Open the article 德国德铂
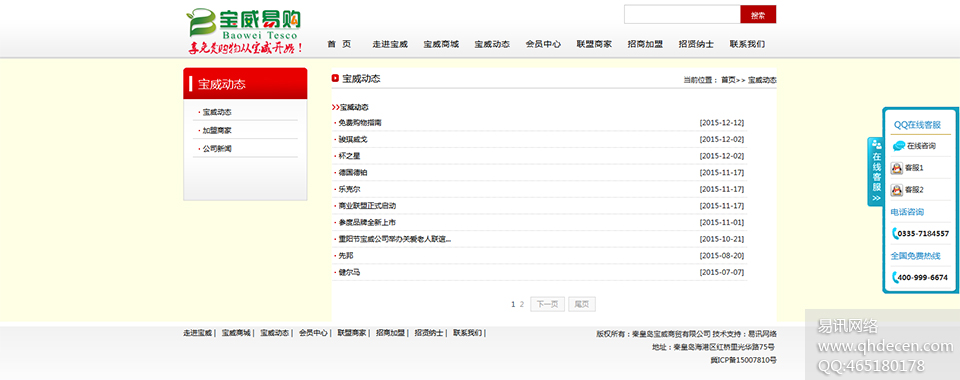The image size is (960, 380). [x=353, y=173]
